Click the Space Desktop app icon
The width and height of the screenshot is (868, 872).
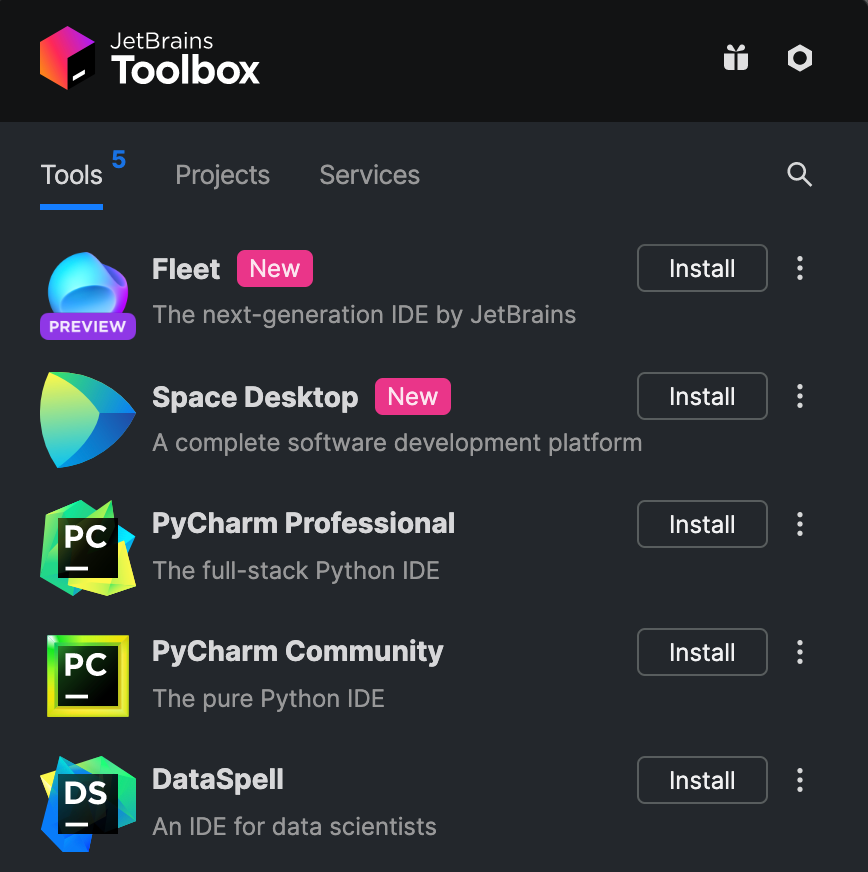(87, 419)
